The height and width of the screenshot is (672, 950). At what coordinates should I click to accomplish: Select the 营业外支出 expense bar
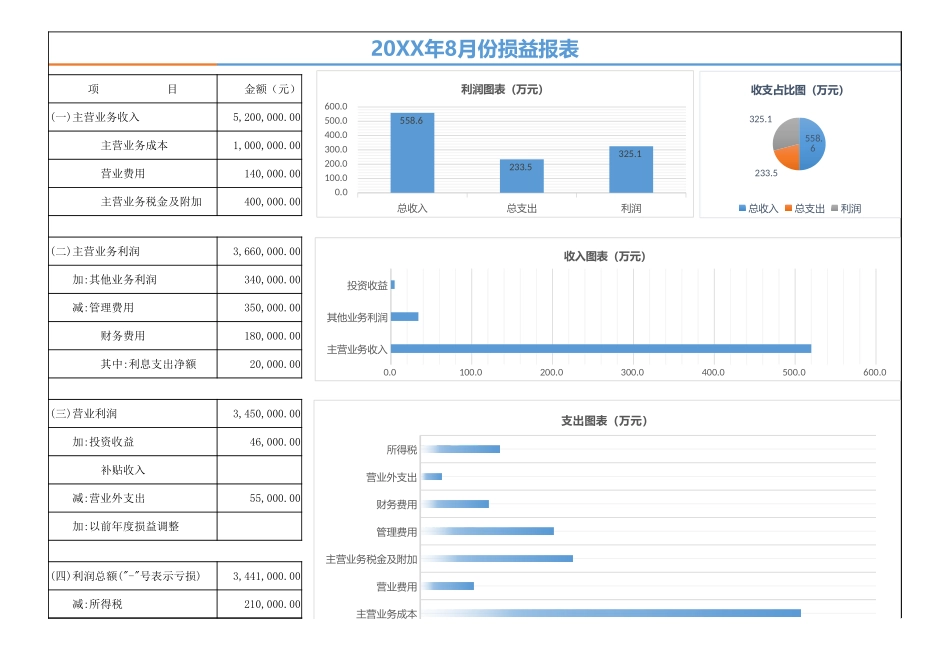[431, 476]
